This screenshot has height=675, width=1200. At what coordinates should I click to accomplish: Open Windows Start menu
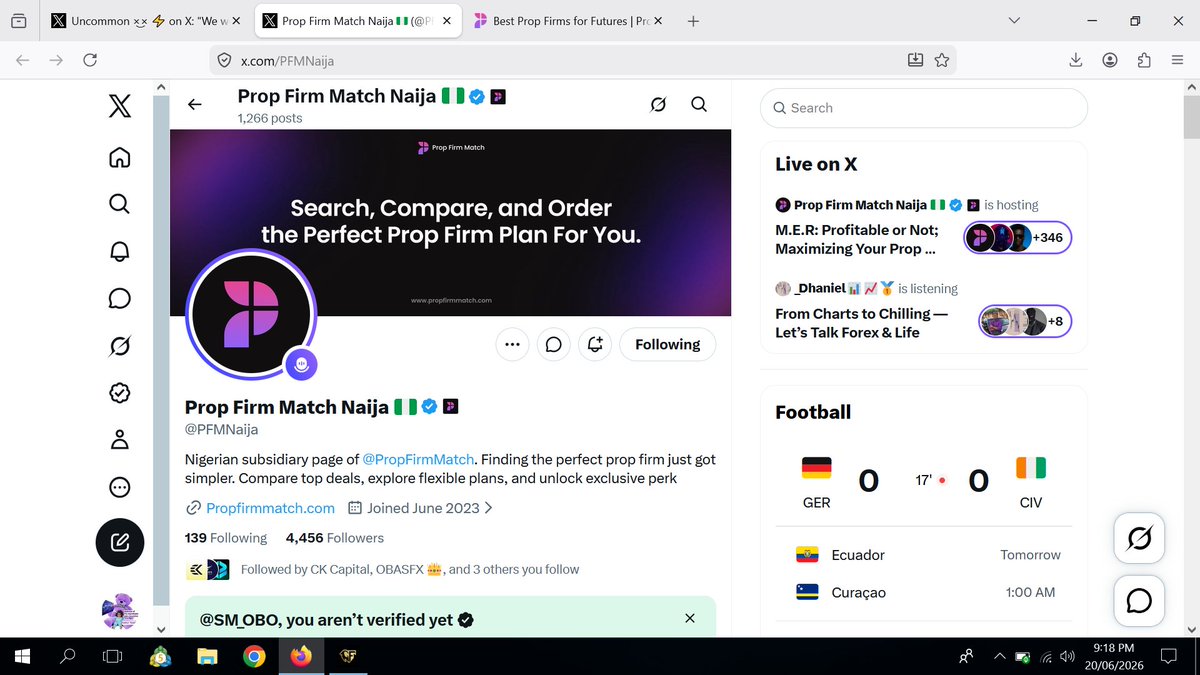click(22, 657)
